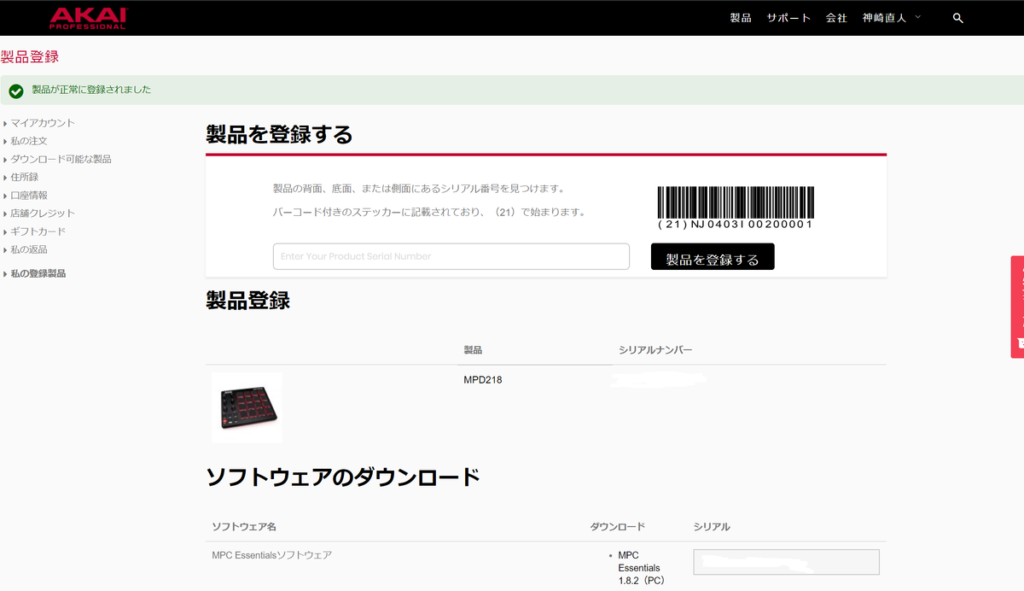Viewport: 1024px width, 591px height.
Task: Expand the 神崎直人 account dropdown
Action: pyautogui.click(x=891, y=18)
